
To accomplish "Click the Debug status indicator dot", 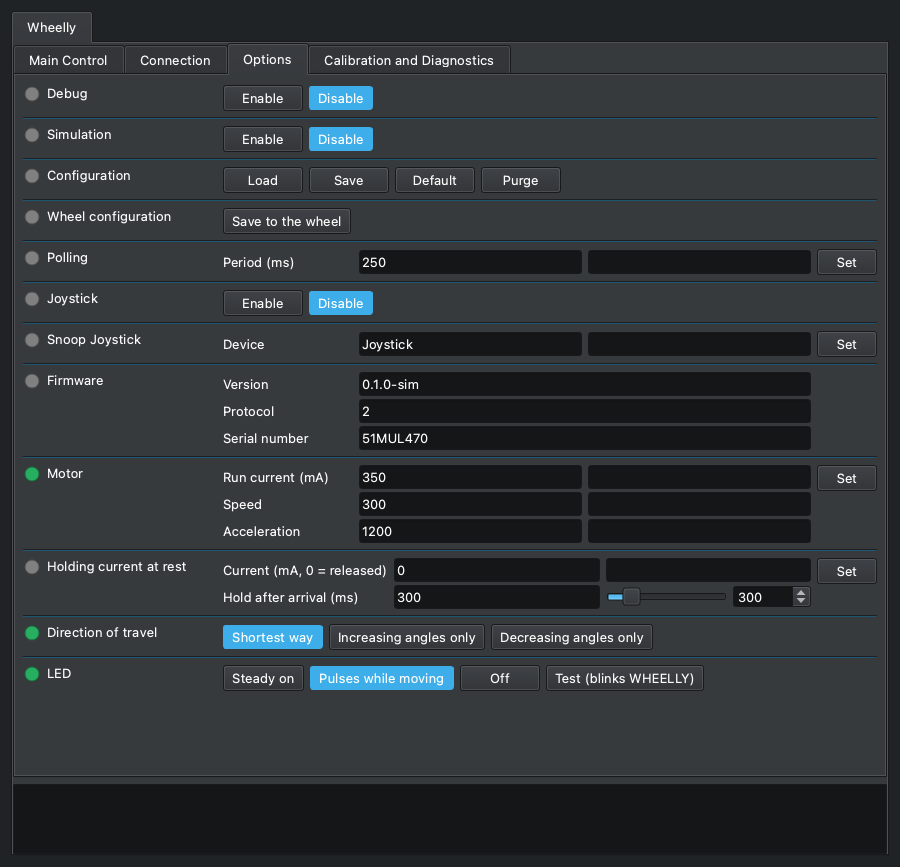I will click(32, 94).
